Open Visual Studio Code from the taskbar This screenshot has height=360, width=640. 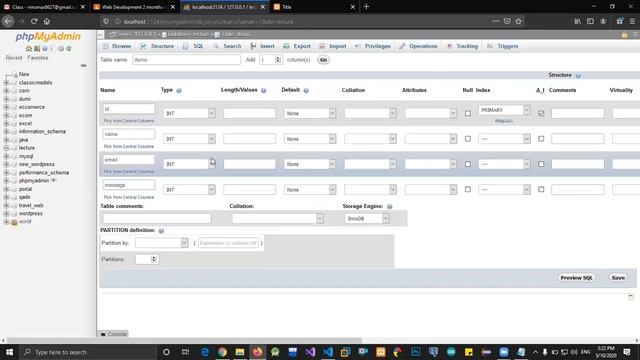tap(328, 352)
